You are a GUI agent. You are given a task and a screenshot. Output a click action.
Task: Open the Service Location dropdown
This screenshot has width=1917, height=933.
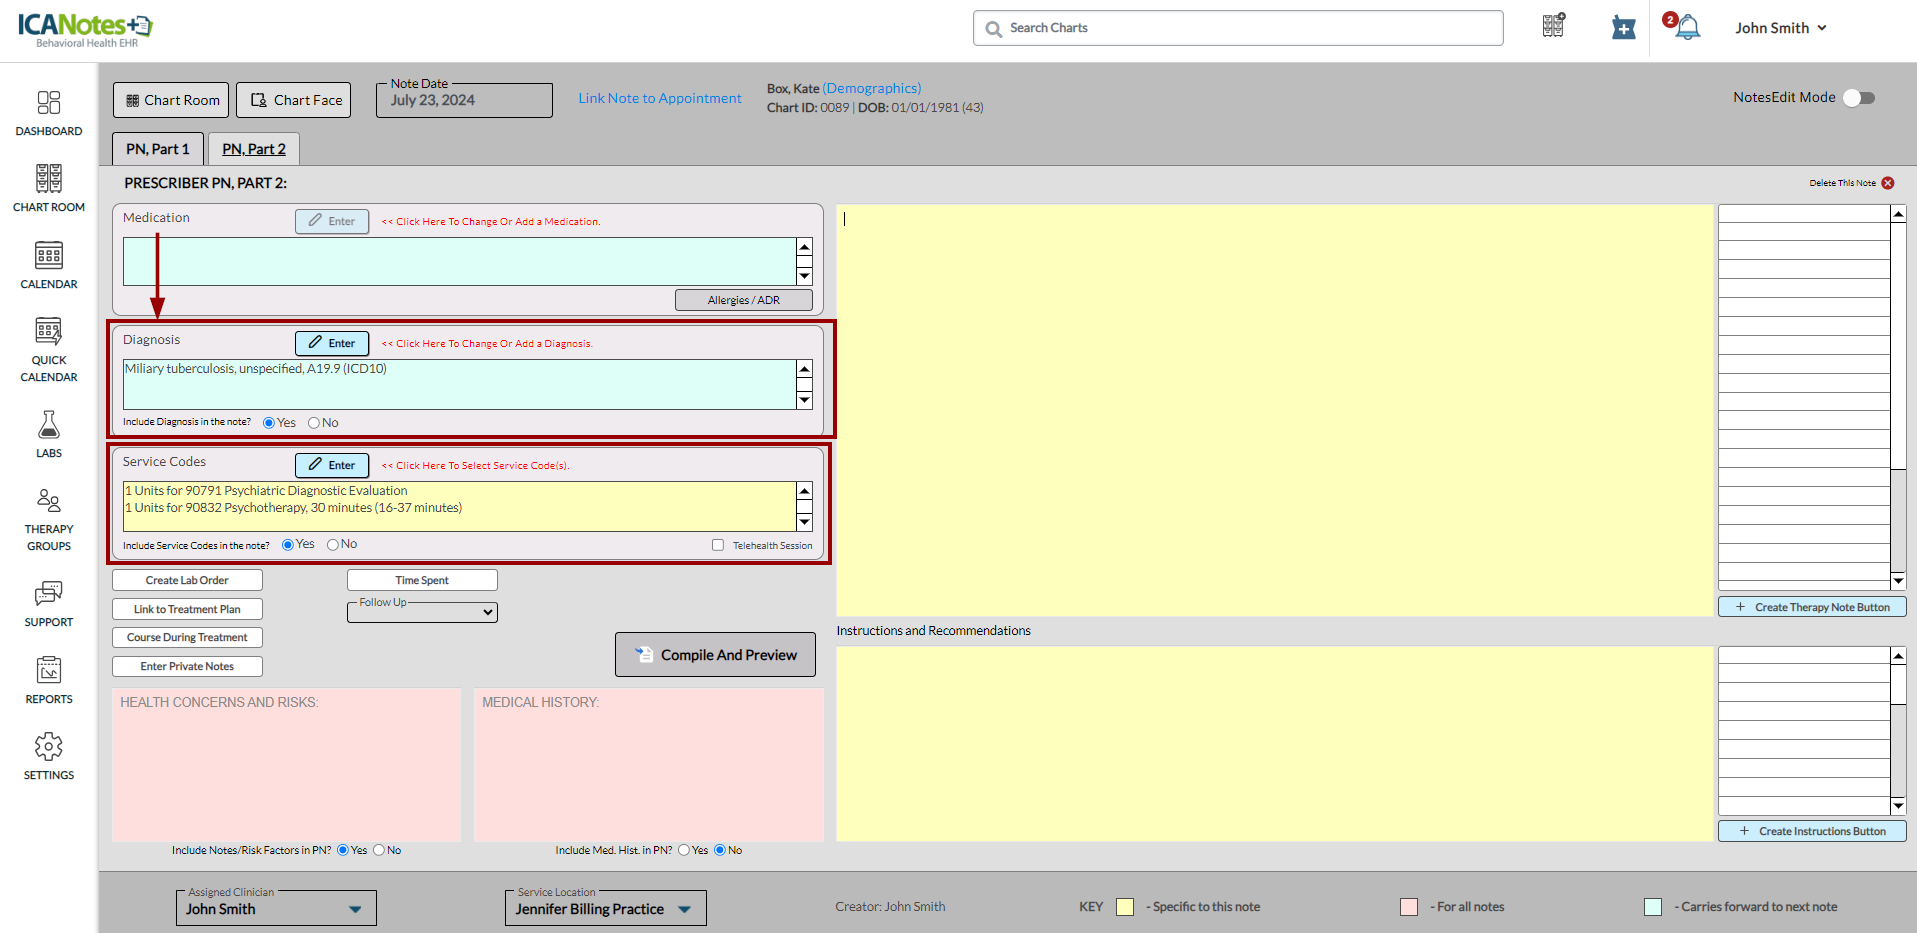(x=604, y=909)
